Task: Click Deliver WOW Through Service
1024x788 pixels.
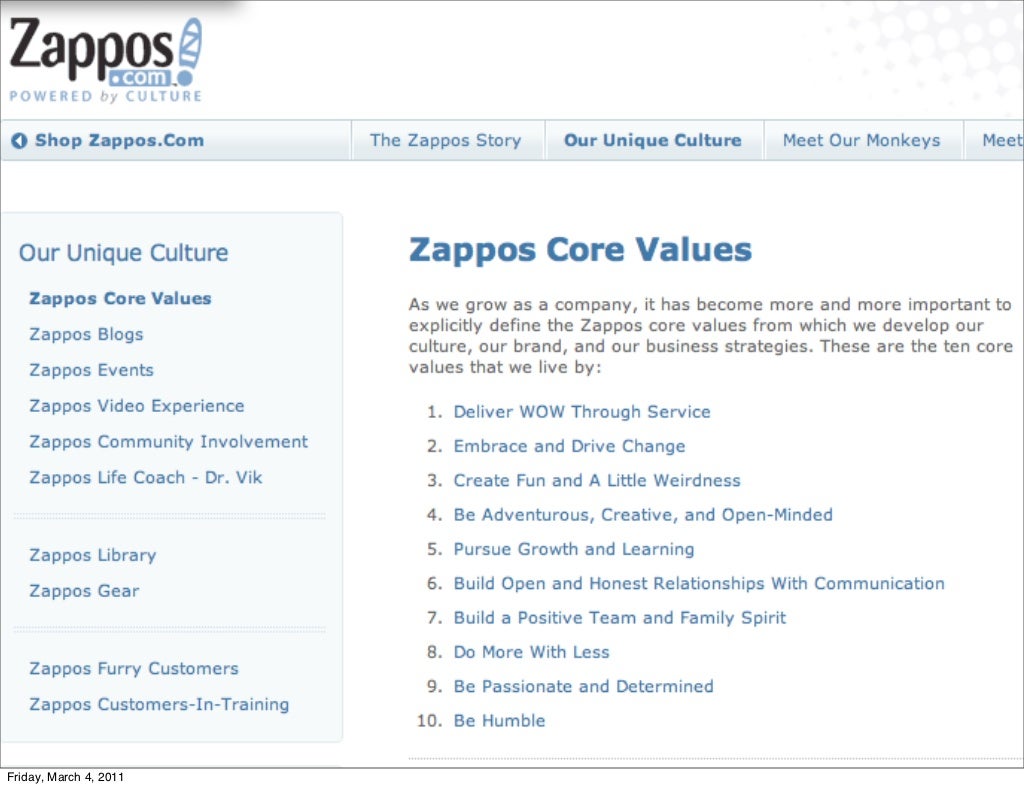Action: (582, 412)
